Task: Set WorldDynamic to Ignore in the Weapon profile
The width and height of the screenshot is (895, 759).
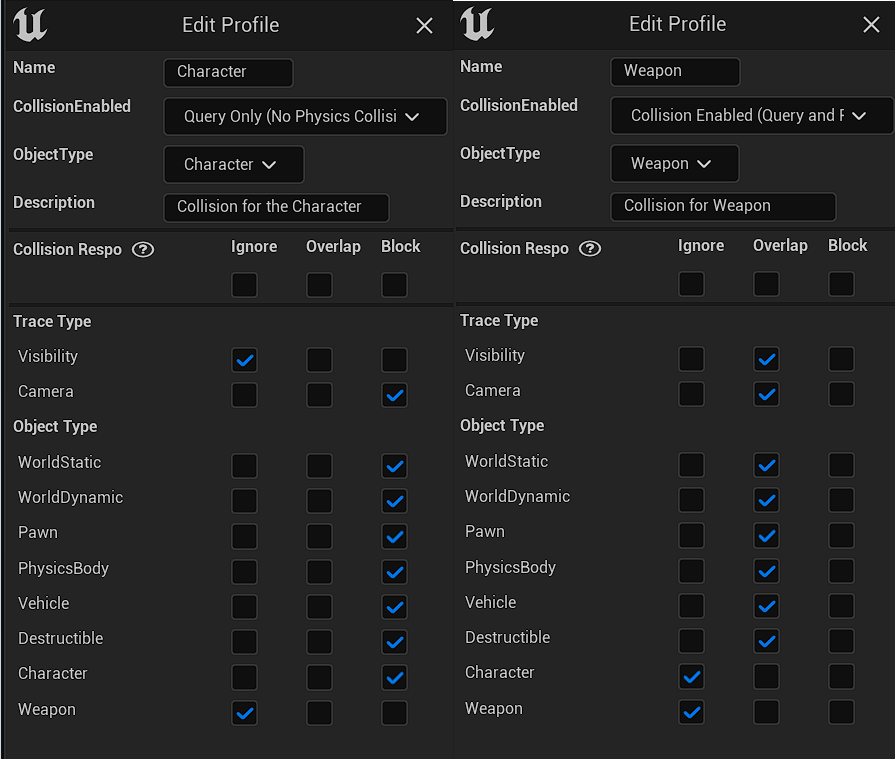Action: pyautogui.click(x=691, y=500)
